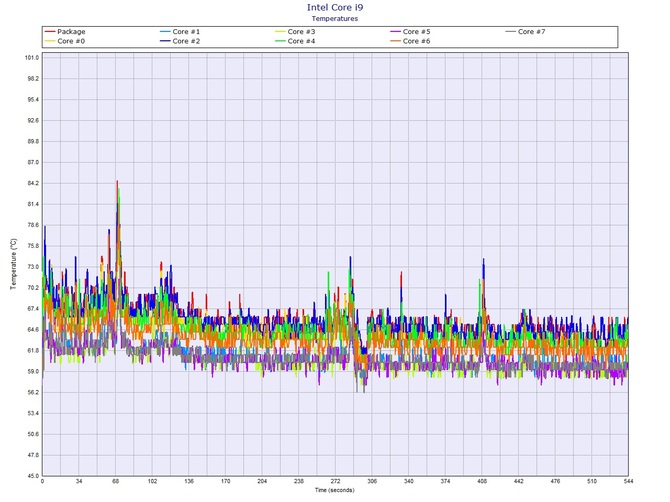The height and width of the screenshot is (502, 670).
Task: Click the Core #5 legend entry
Action: tap(410, 32)
